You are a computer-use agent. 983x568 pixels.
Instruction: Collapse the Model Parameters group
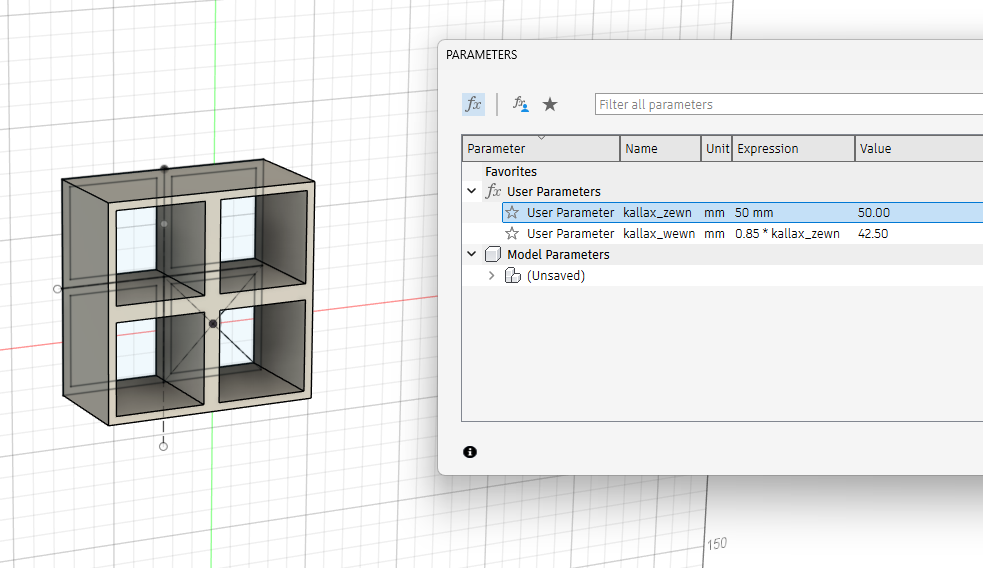(x=471, y=254)
